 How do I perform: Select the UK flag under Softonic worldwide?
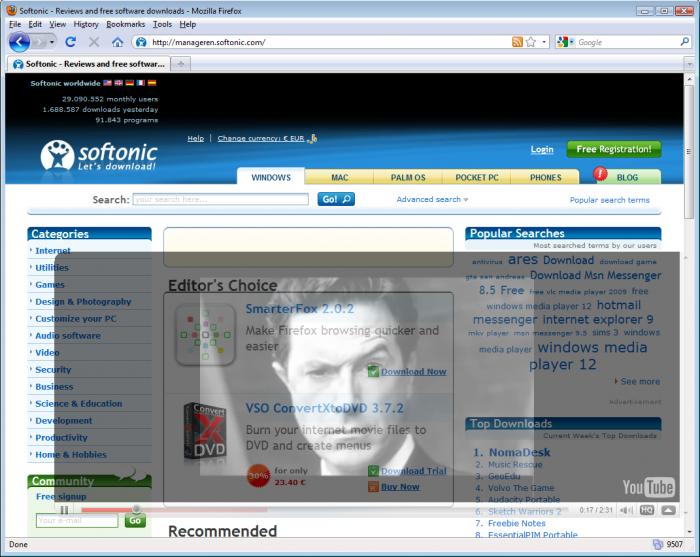click(118, 83)
